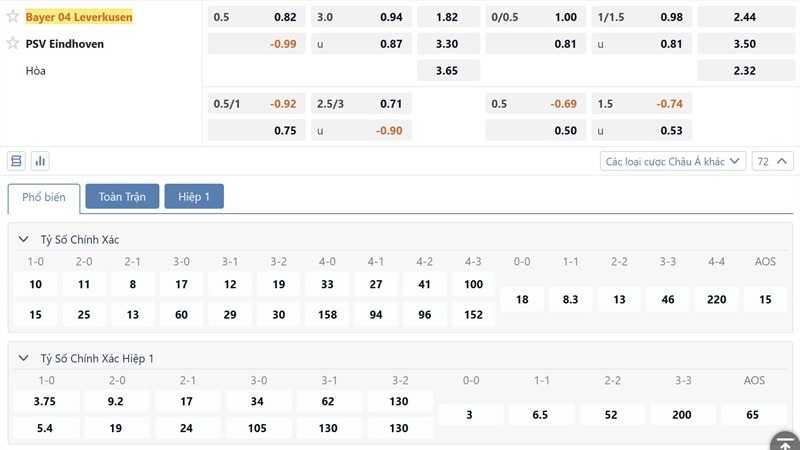
Task: Bet first-half draw at 2.32
Action: tap(746, 70)
